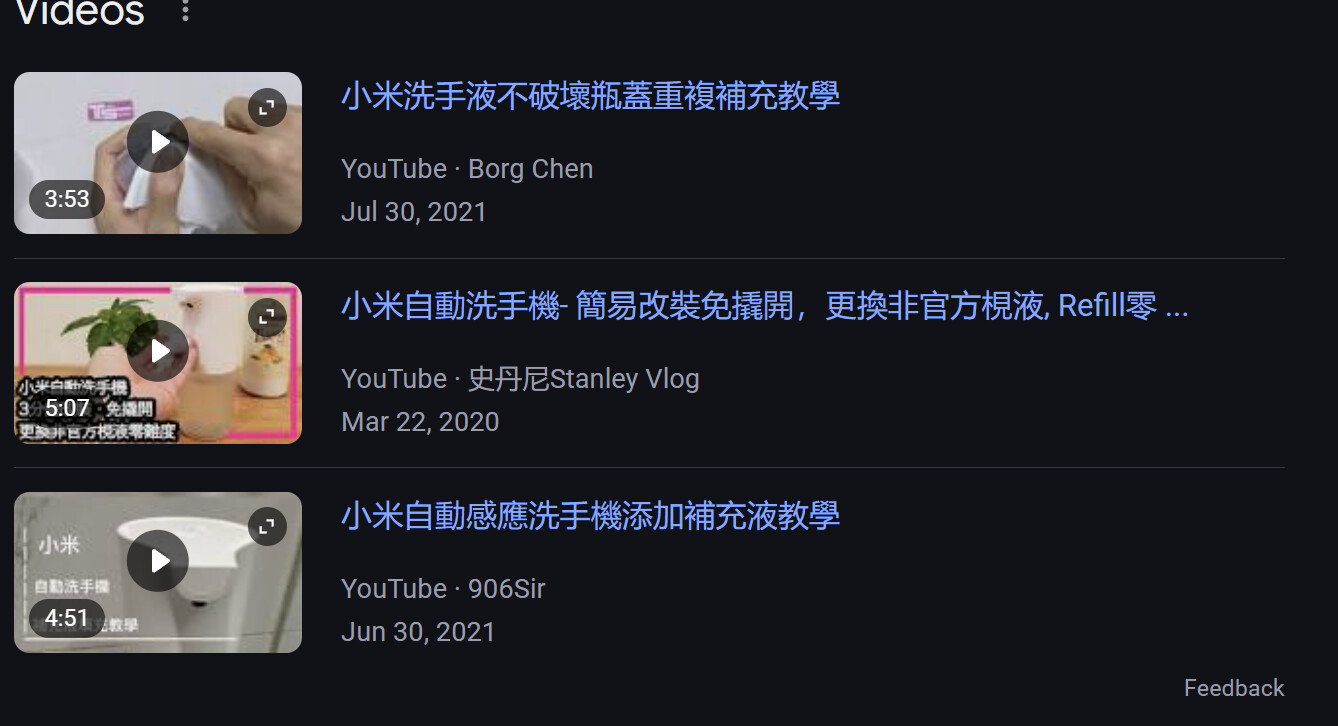
Task: Click the Videos section heading
Action: point(80,12)
